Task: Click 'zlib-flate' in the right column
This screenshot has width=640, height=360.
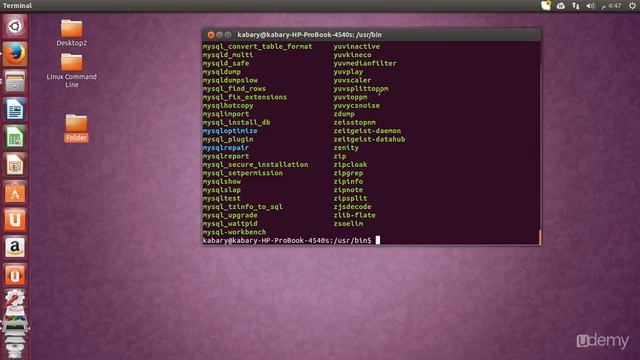Action: [x=354, y=215]
